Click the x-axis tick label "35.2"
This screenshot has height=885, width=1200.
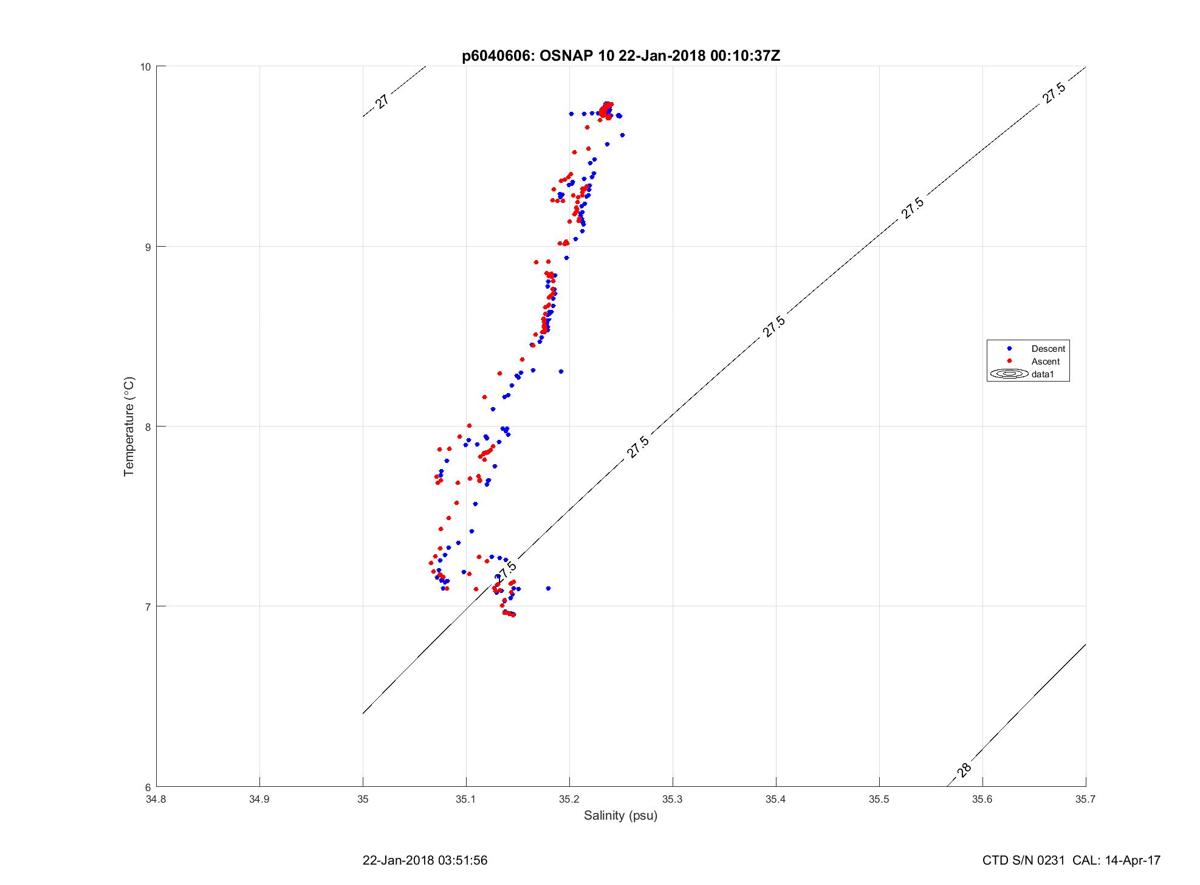click(569, 798)
